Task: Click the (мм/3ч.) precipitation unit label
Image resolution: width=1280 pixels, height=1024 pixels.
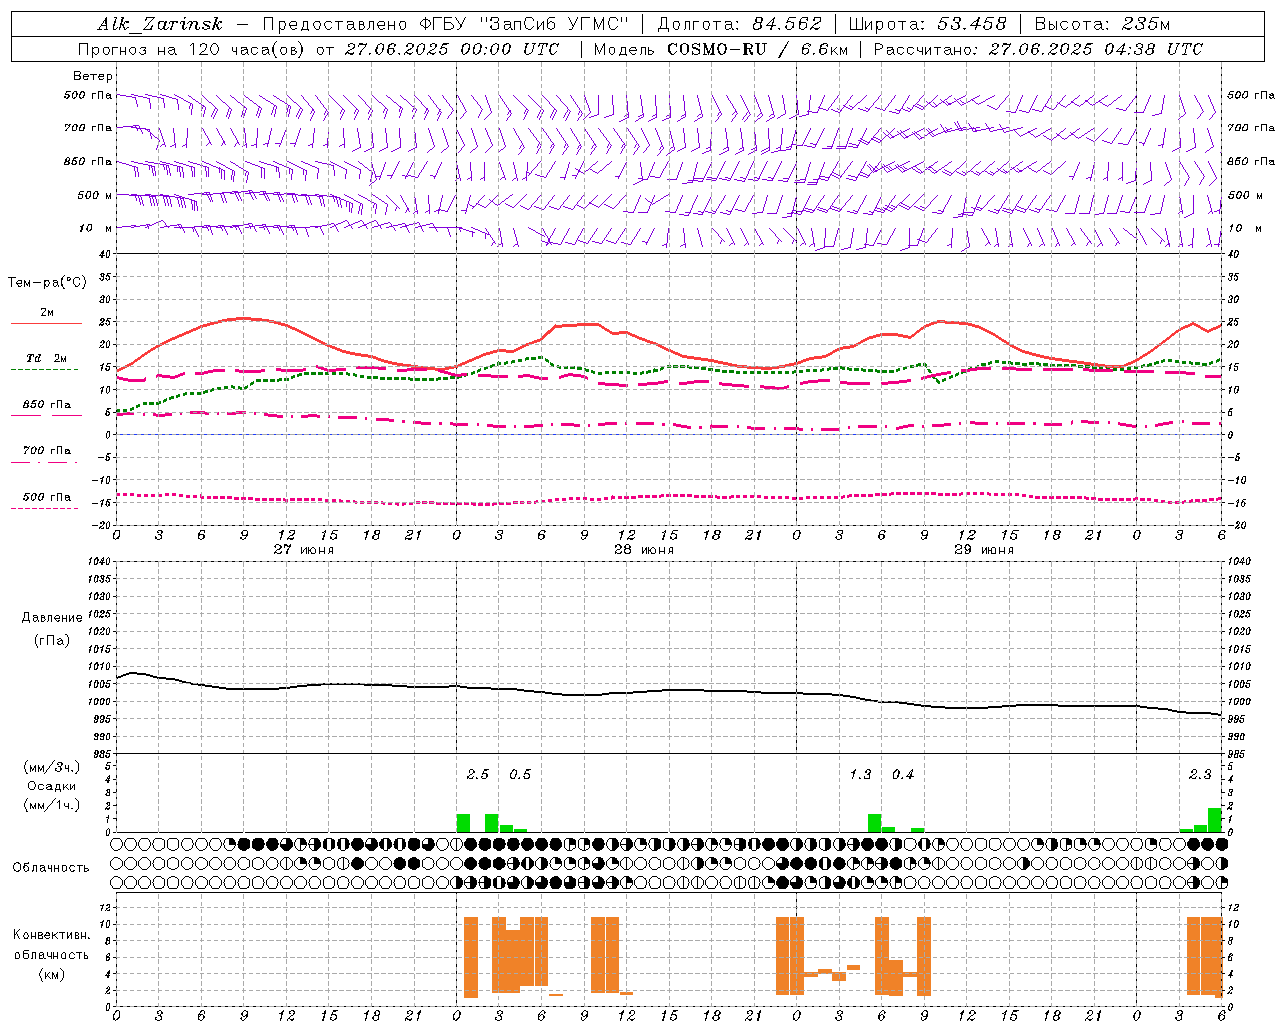Action: [x=52, y=768]
